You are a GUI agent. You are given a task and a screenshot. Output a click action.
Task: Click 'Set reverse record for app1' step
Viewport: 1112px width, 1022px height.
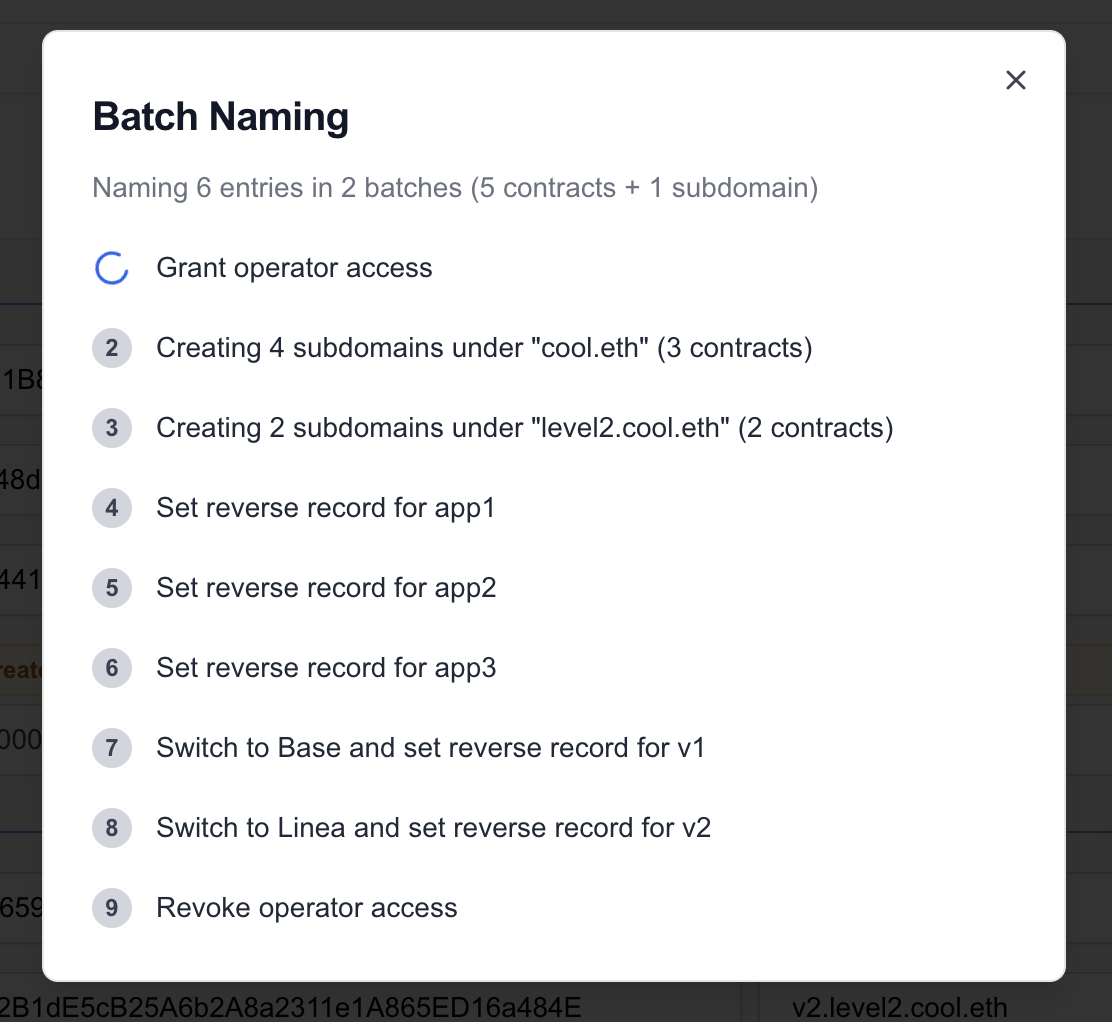(325, 508)
